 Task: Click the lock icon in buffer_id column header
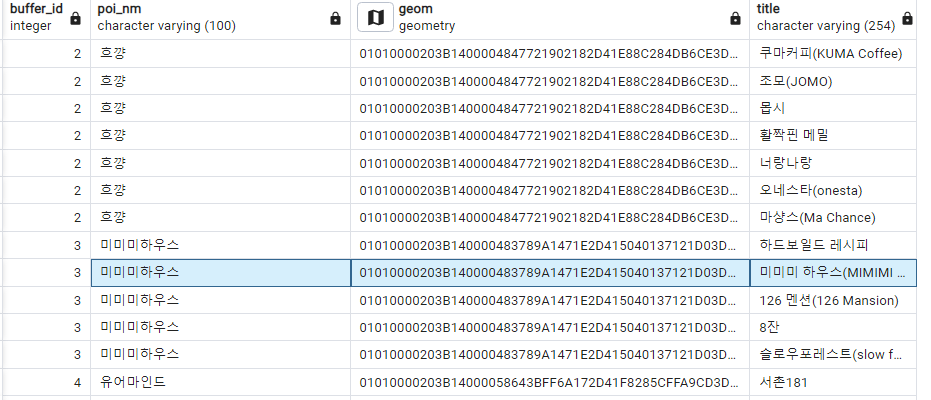(75, 18)
